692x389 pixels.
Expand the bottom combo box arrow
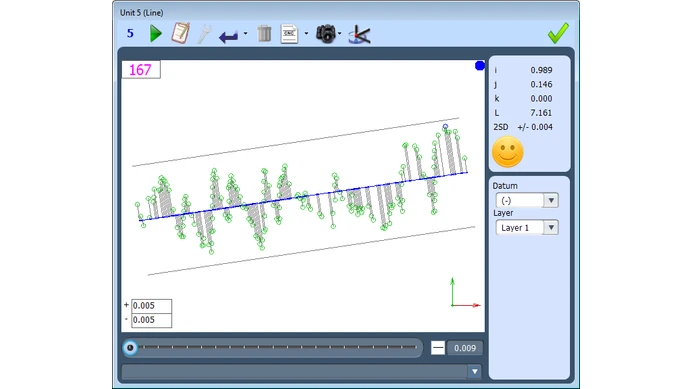(474, 371)
